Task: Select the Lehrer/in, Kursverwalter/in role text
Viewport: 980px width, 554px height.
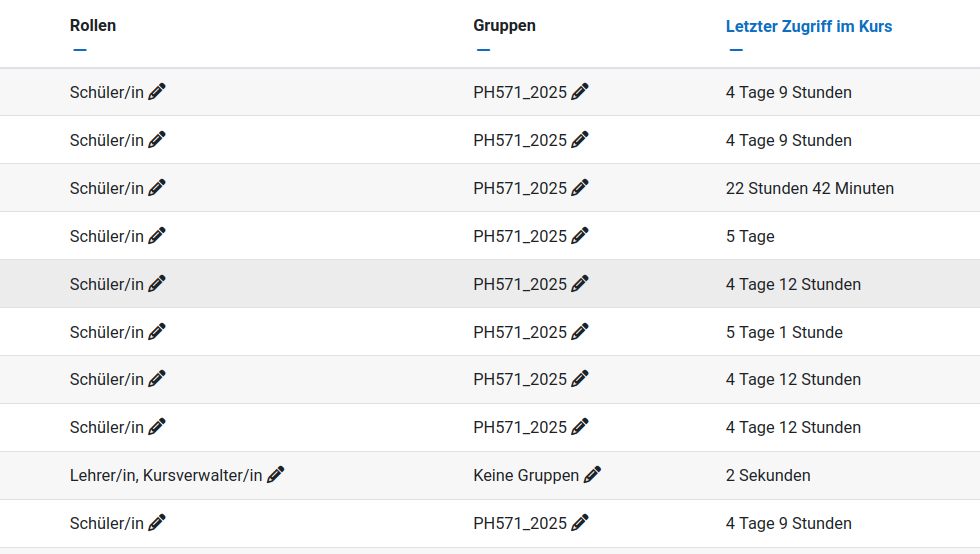Action: click(166, 475)
